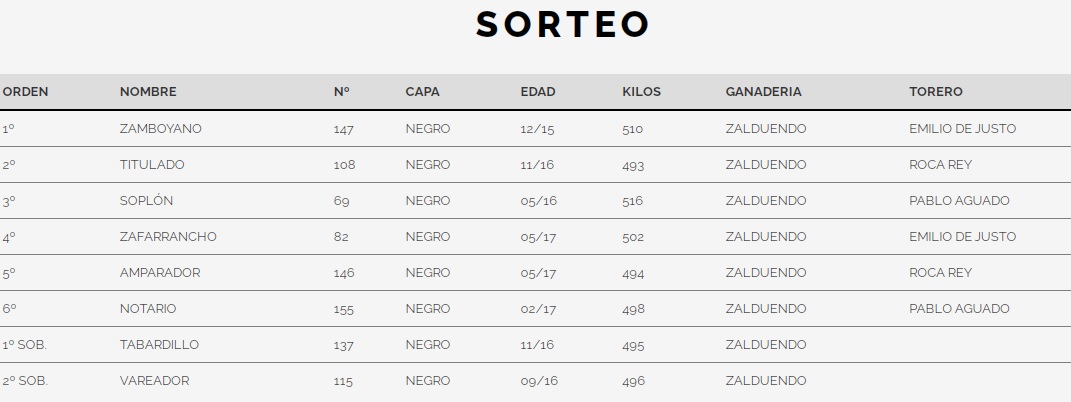Click the NOTARIO name cell
The image size is (1071, 402).
pos(148,309)
